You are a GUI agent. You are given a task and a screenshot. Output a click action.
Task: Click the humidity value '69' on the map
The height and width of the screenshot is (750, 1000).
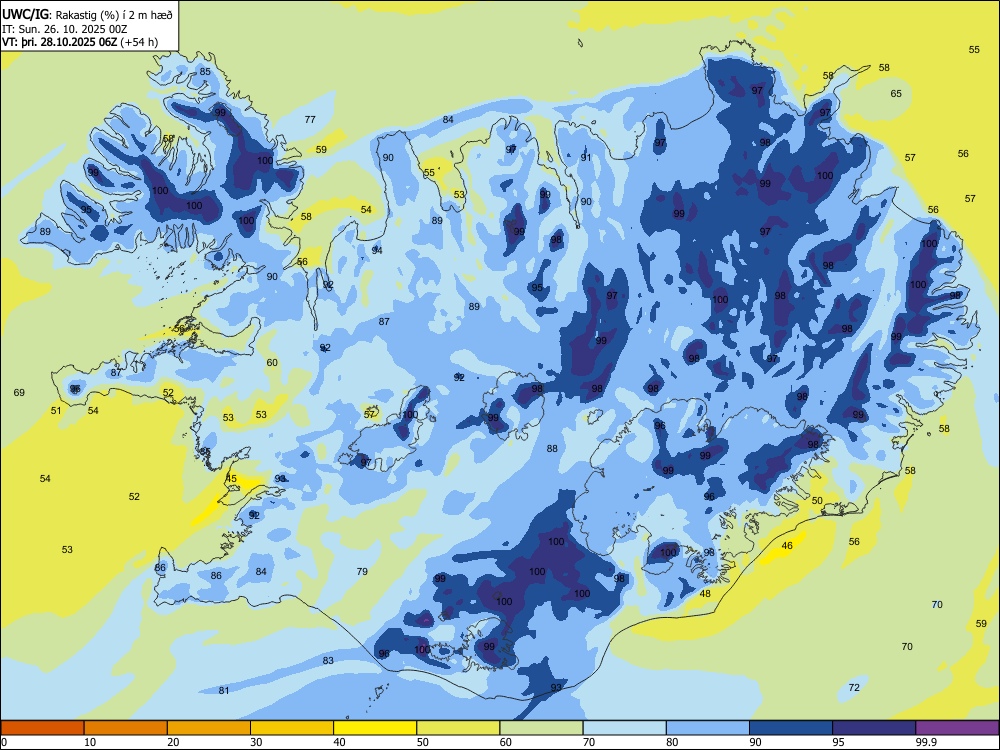tap(19, 392)
